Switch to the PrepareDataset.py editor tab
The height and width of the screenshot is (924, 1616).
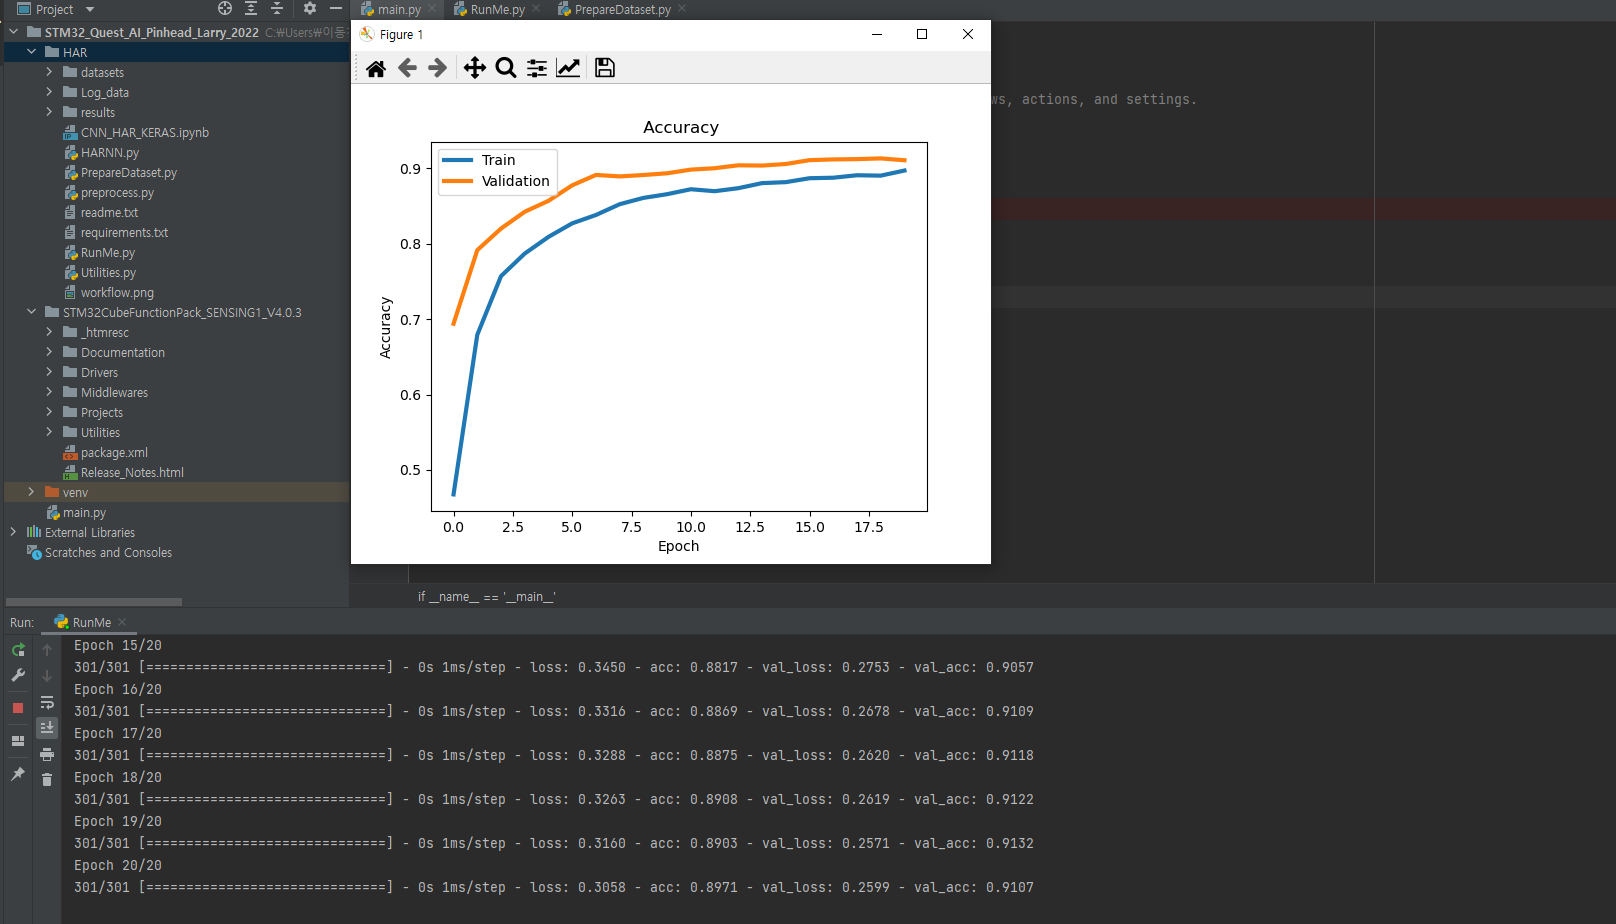(622, 9)
